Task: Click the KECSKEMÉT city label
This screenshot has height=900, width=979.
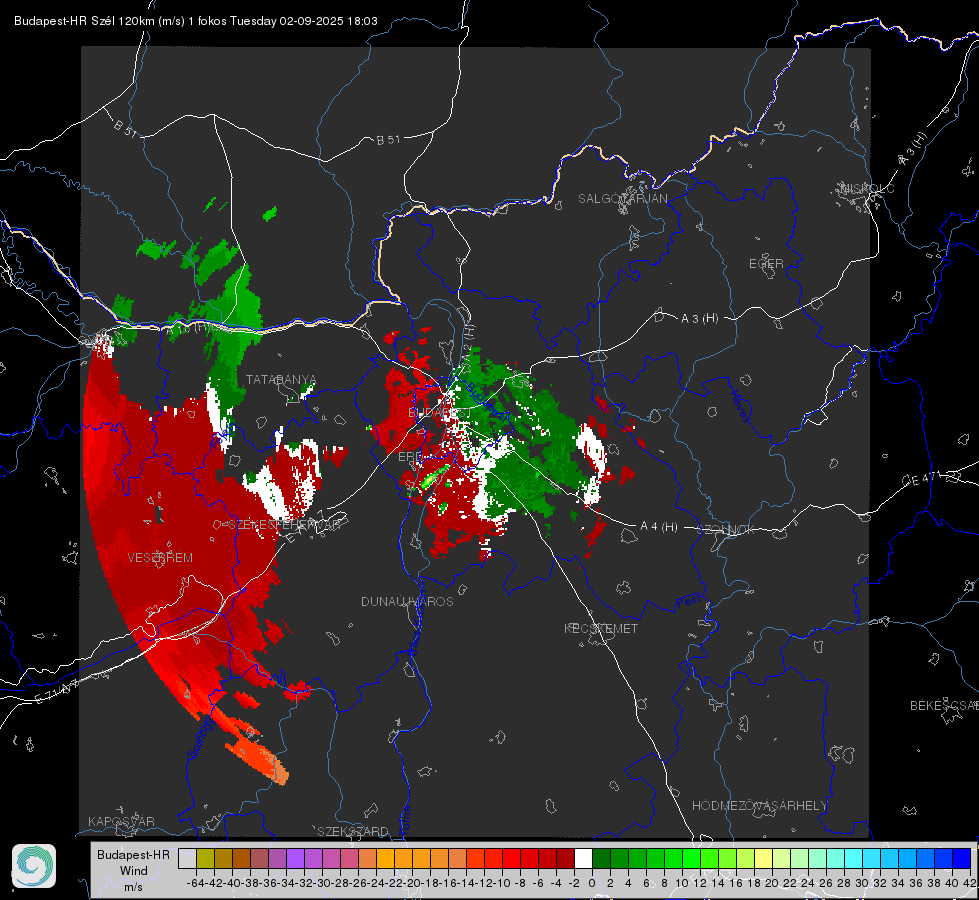Action: pos(601,628)
